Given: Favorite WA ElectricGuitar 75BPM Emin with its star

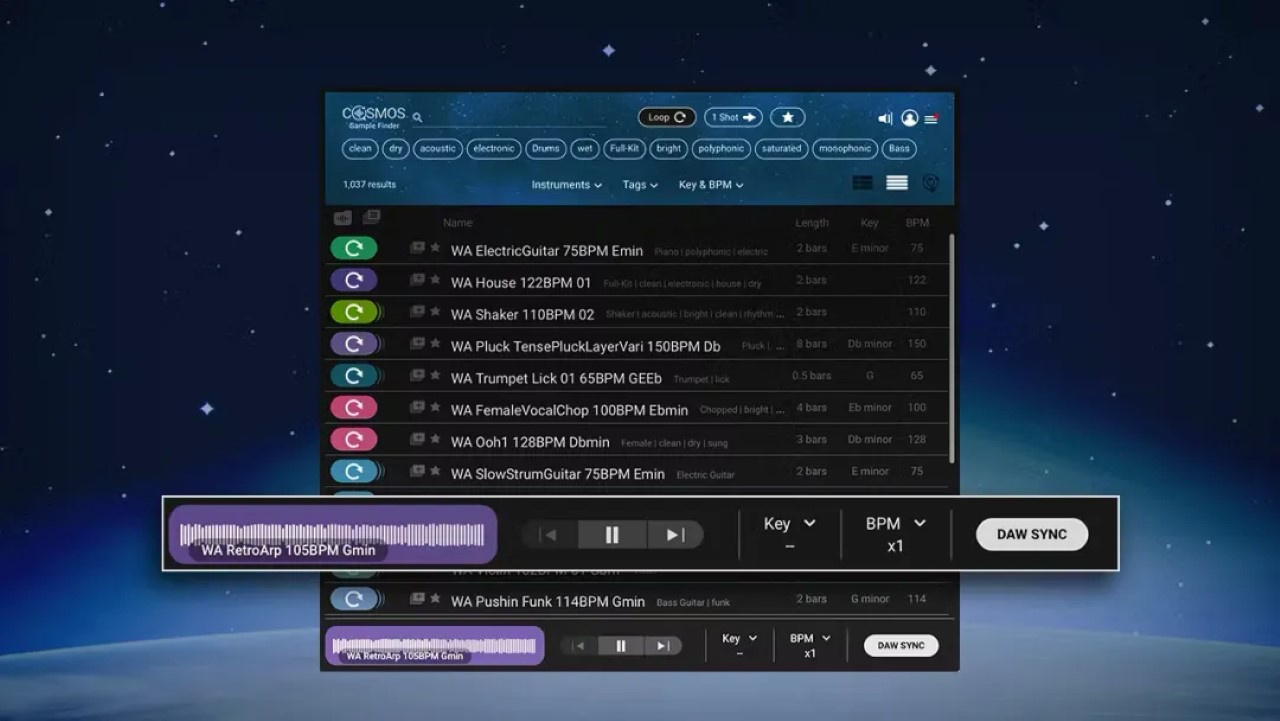Looking at the screenshot, I should point(435,248).
